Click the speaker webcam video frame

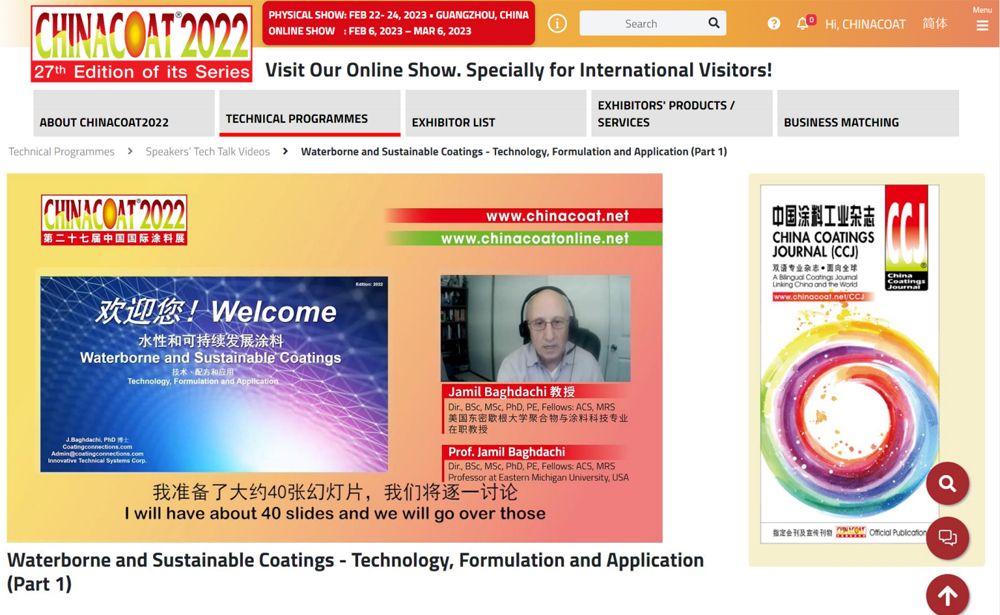point(535,329)
